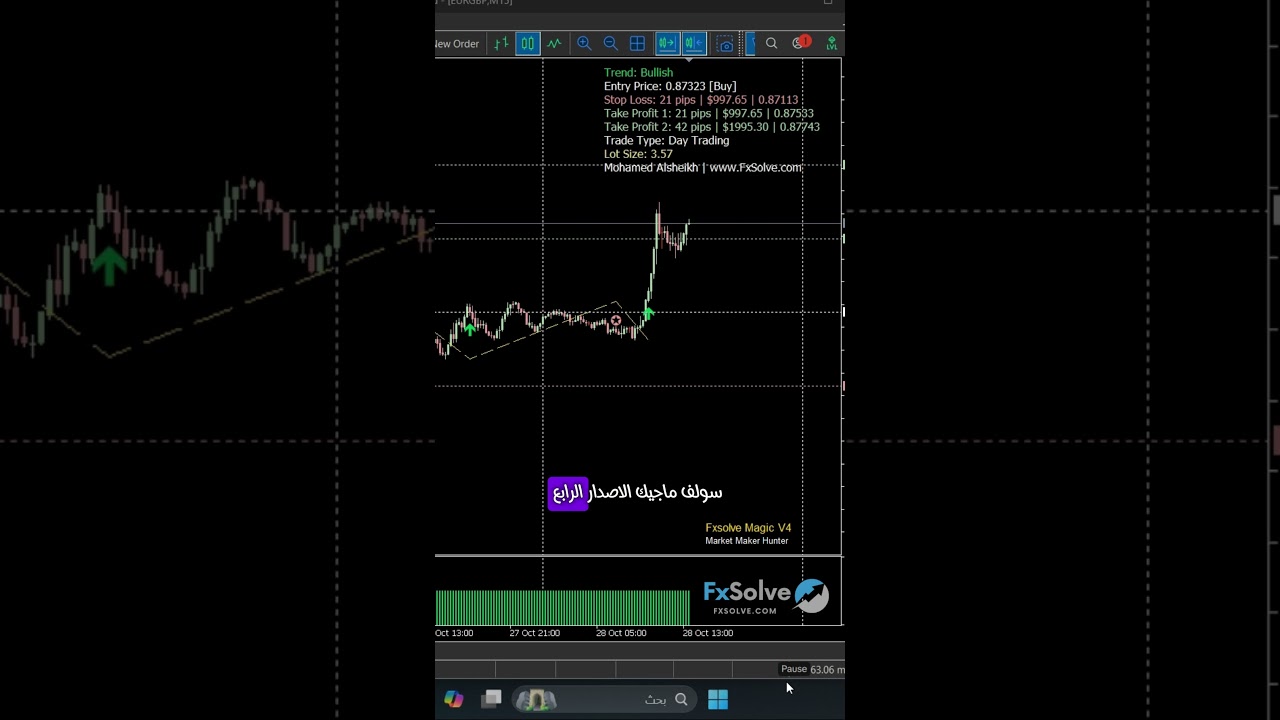The width and height of the screenshot is (1280, 720).
Task: Toggle chart auto-scroll to latest bar
Action: (667, 43)
